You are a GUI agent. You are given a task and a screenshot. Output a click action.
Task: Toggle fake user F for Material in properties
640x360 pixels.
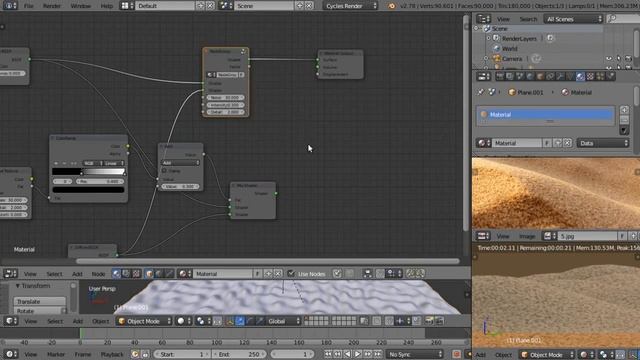547,143
